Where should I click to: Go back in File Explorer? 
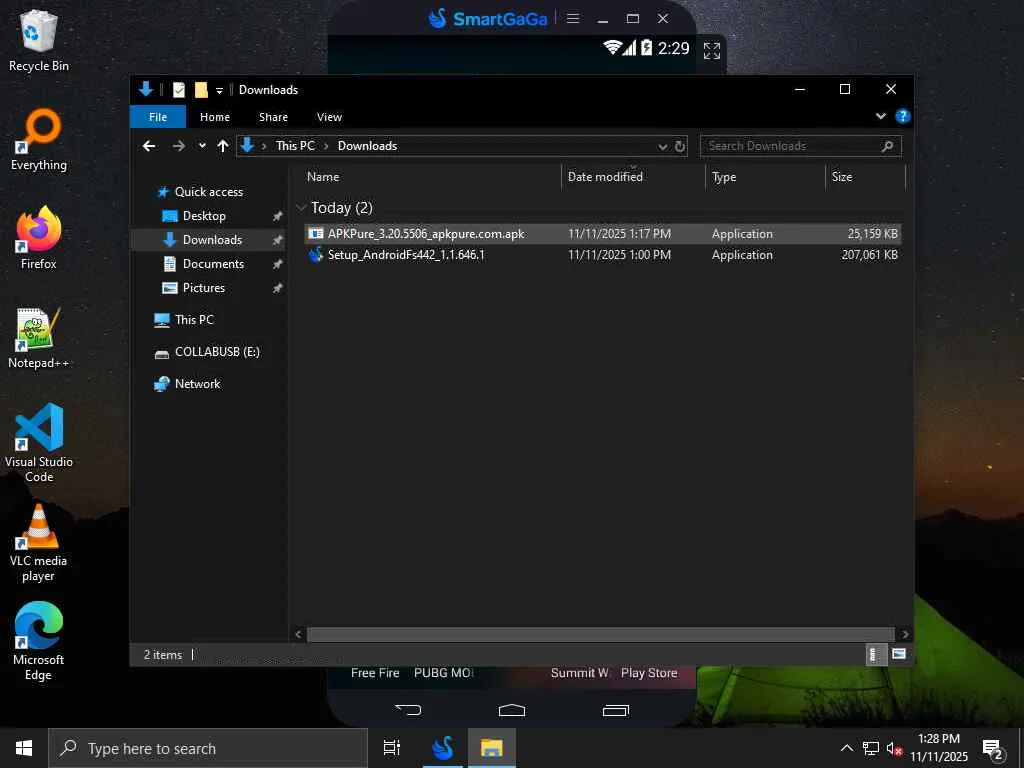coord(149,146)
